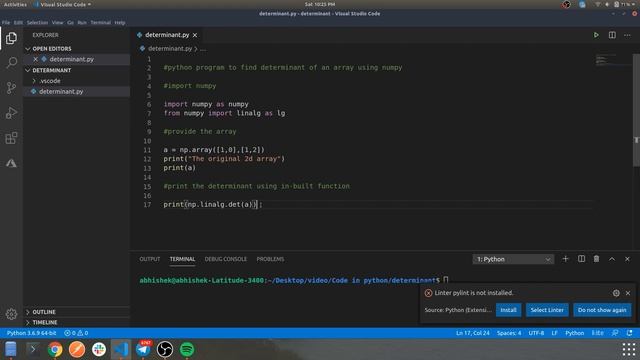Open the notifications bell in the status bar
Viewport: 640px width, 360px height.
click(629, 333)
